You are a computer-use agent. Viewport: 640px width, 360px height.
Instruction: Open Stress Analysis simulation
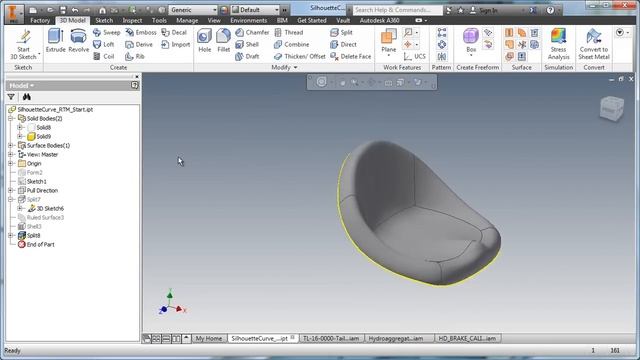pos(558,44)
